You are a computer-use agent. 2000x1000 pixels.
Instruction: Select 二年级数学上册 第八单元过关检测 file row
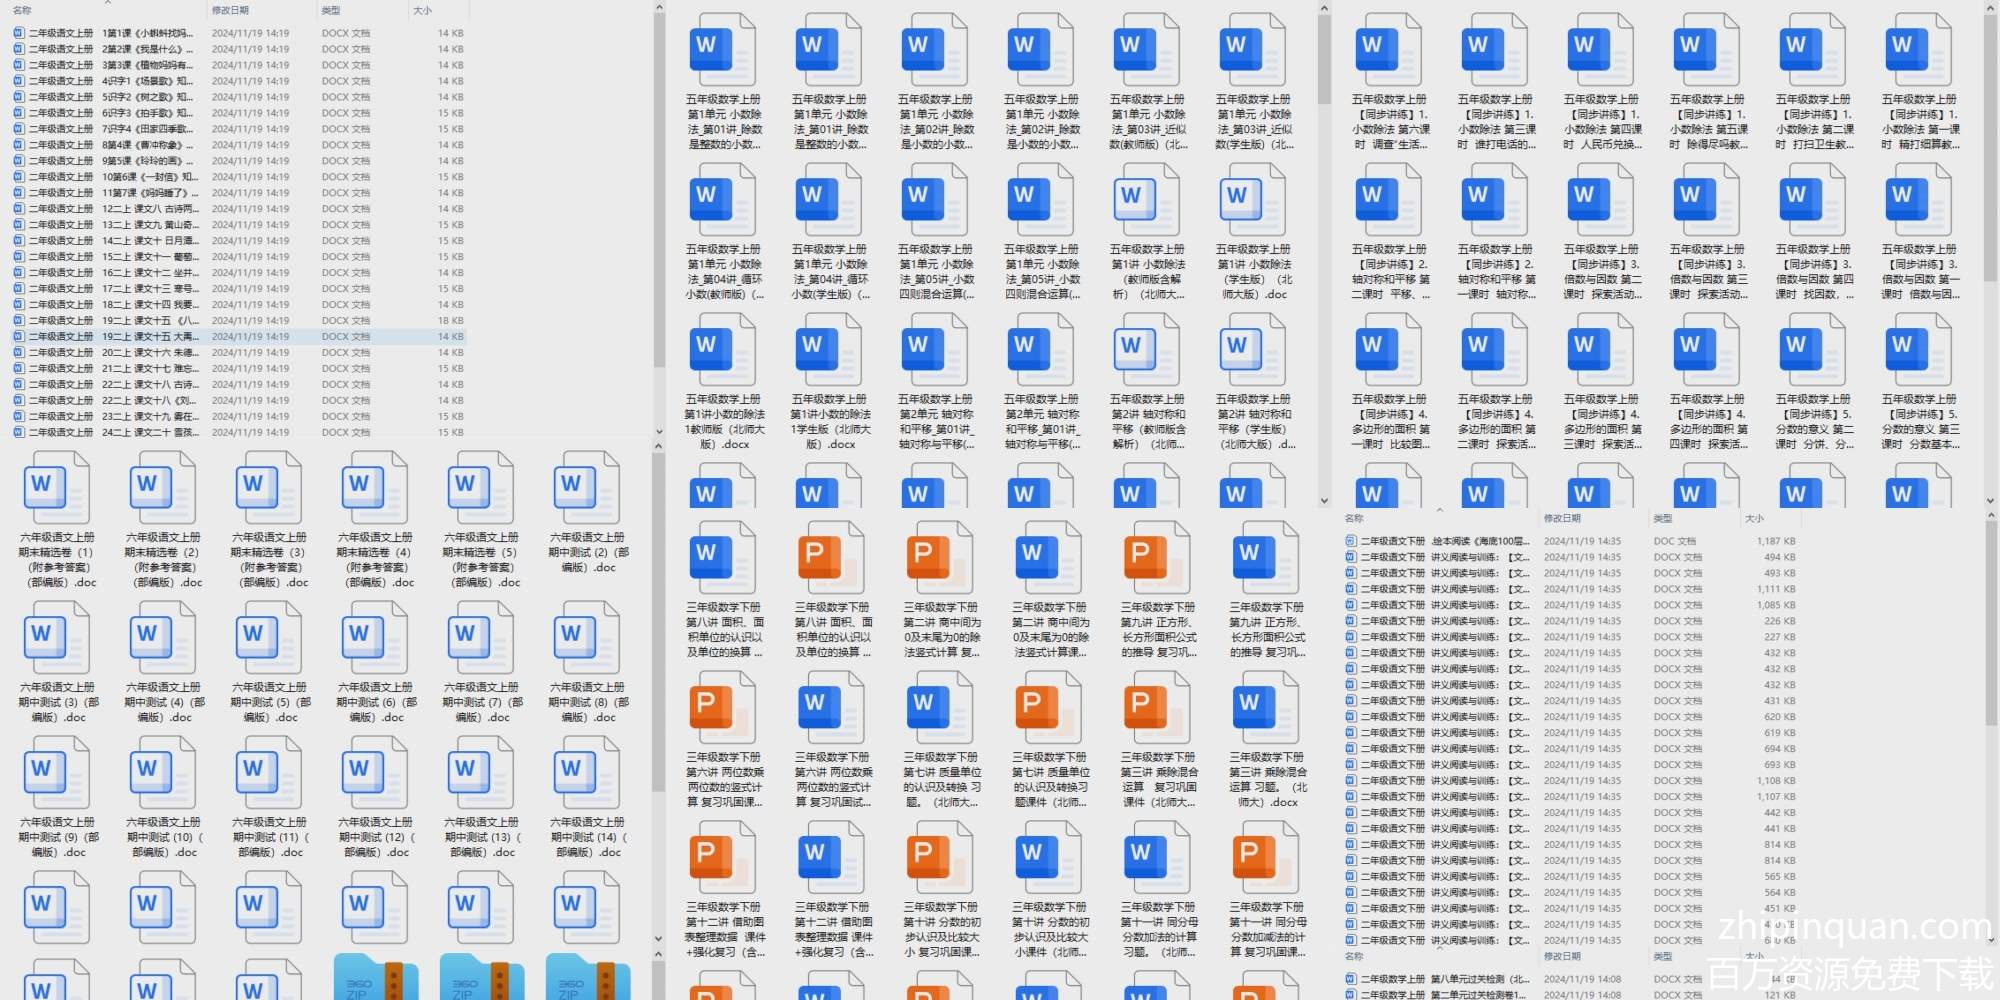(1440, 979)
